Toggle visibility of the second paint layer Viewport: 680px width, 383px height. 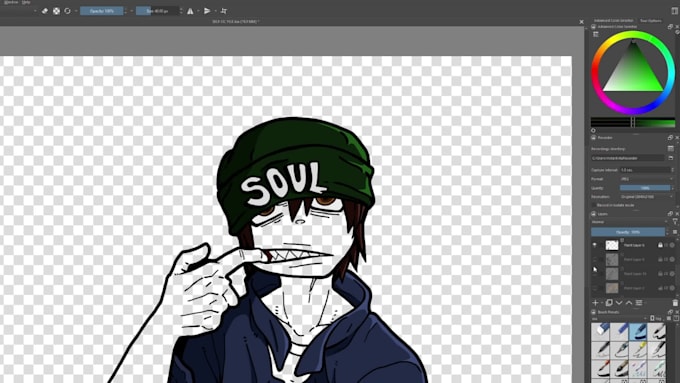pyautogui.click(x=595, y=260)
